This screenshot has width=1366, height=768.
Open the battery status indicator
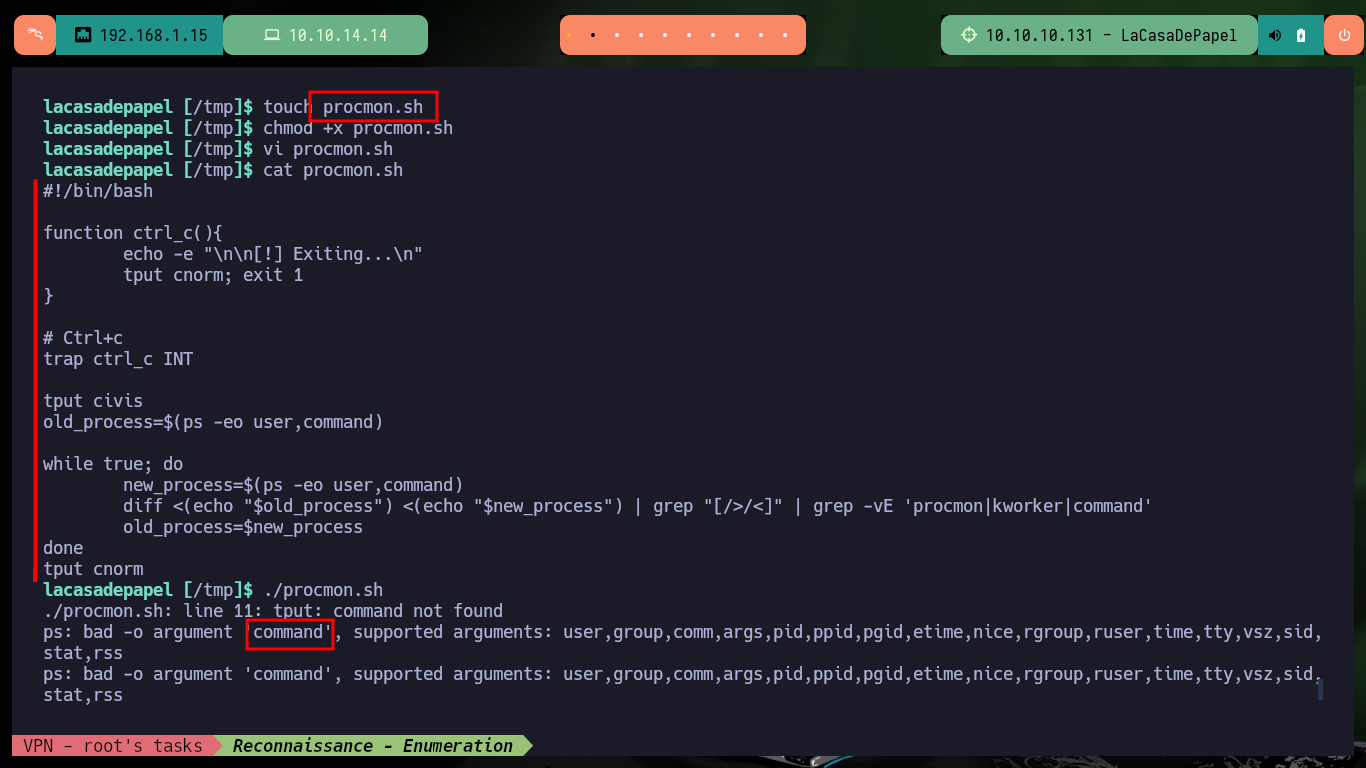[x=1301, y=35]
